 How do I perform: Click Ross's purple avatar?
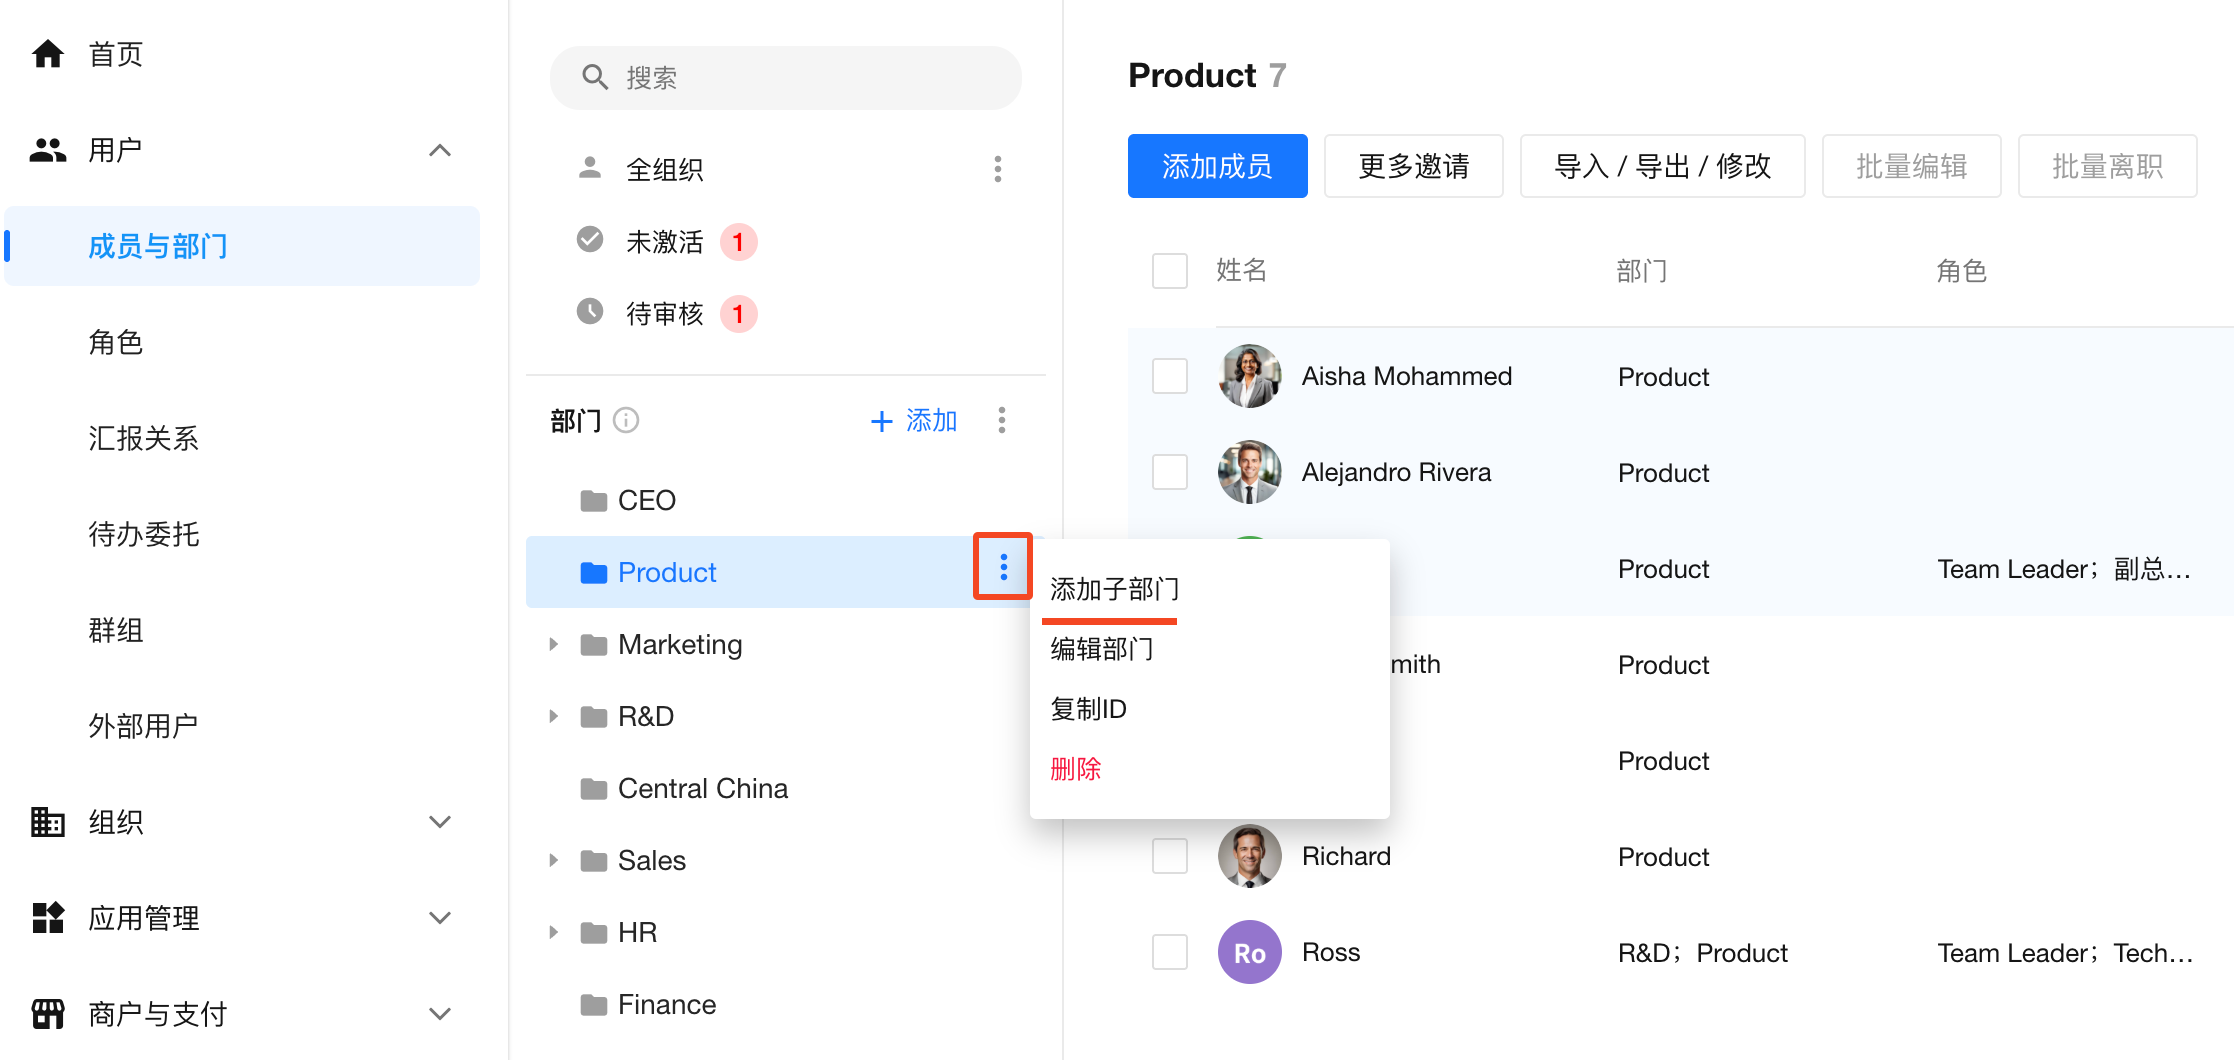pos(1249,952)
